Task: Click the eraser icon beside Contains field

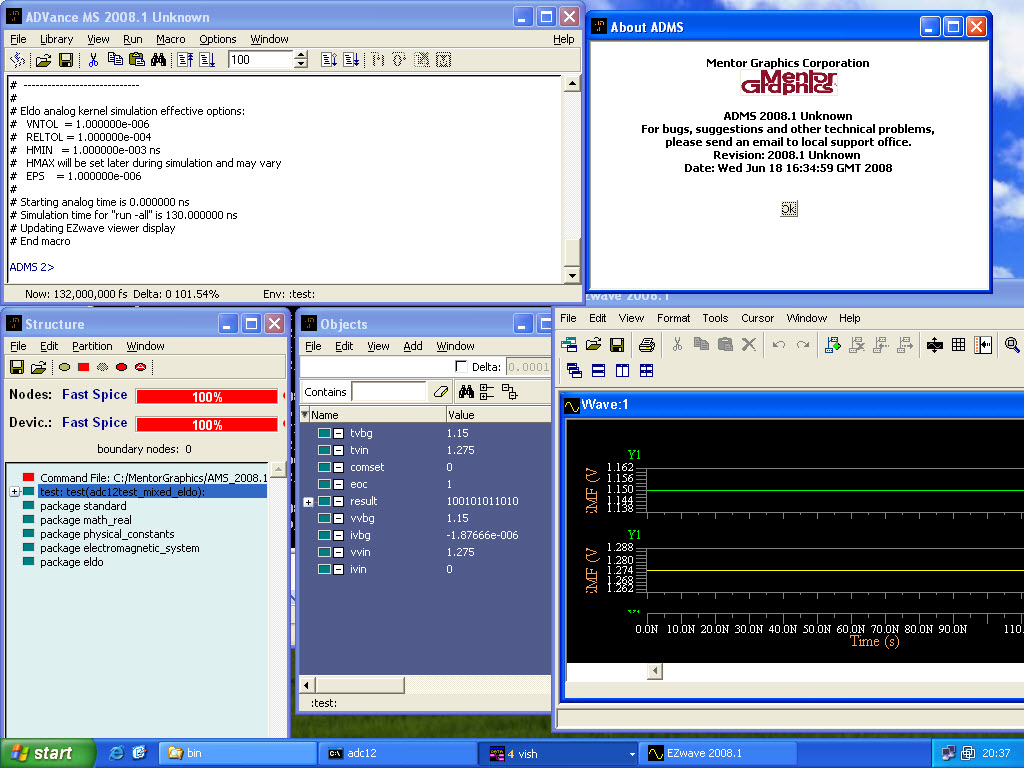Action: (441, 392)
